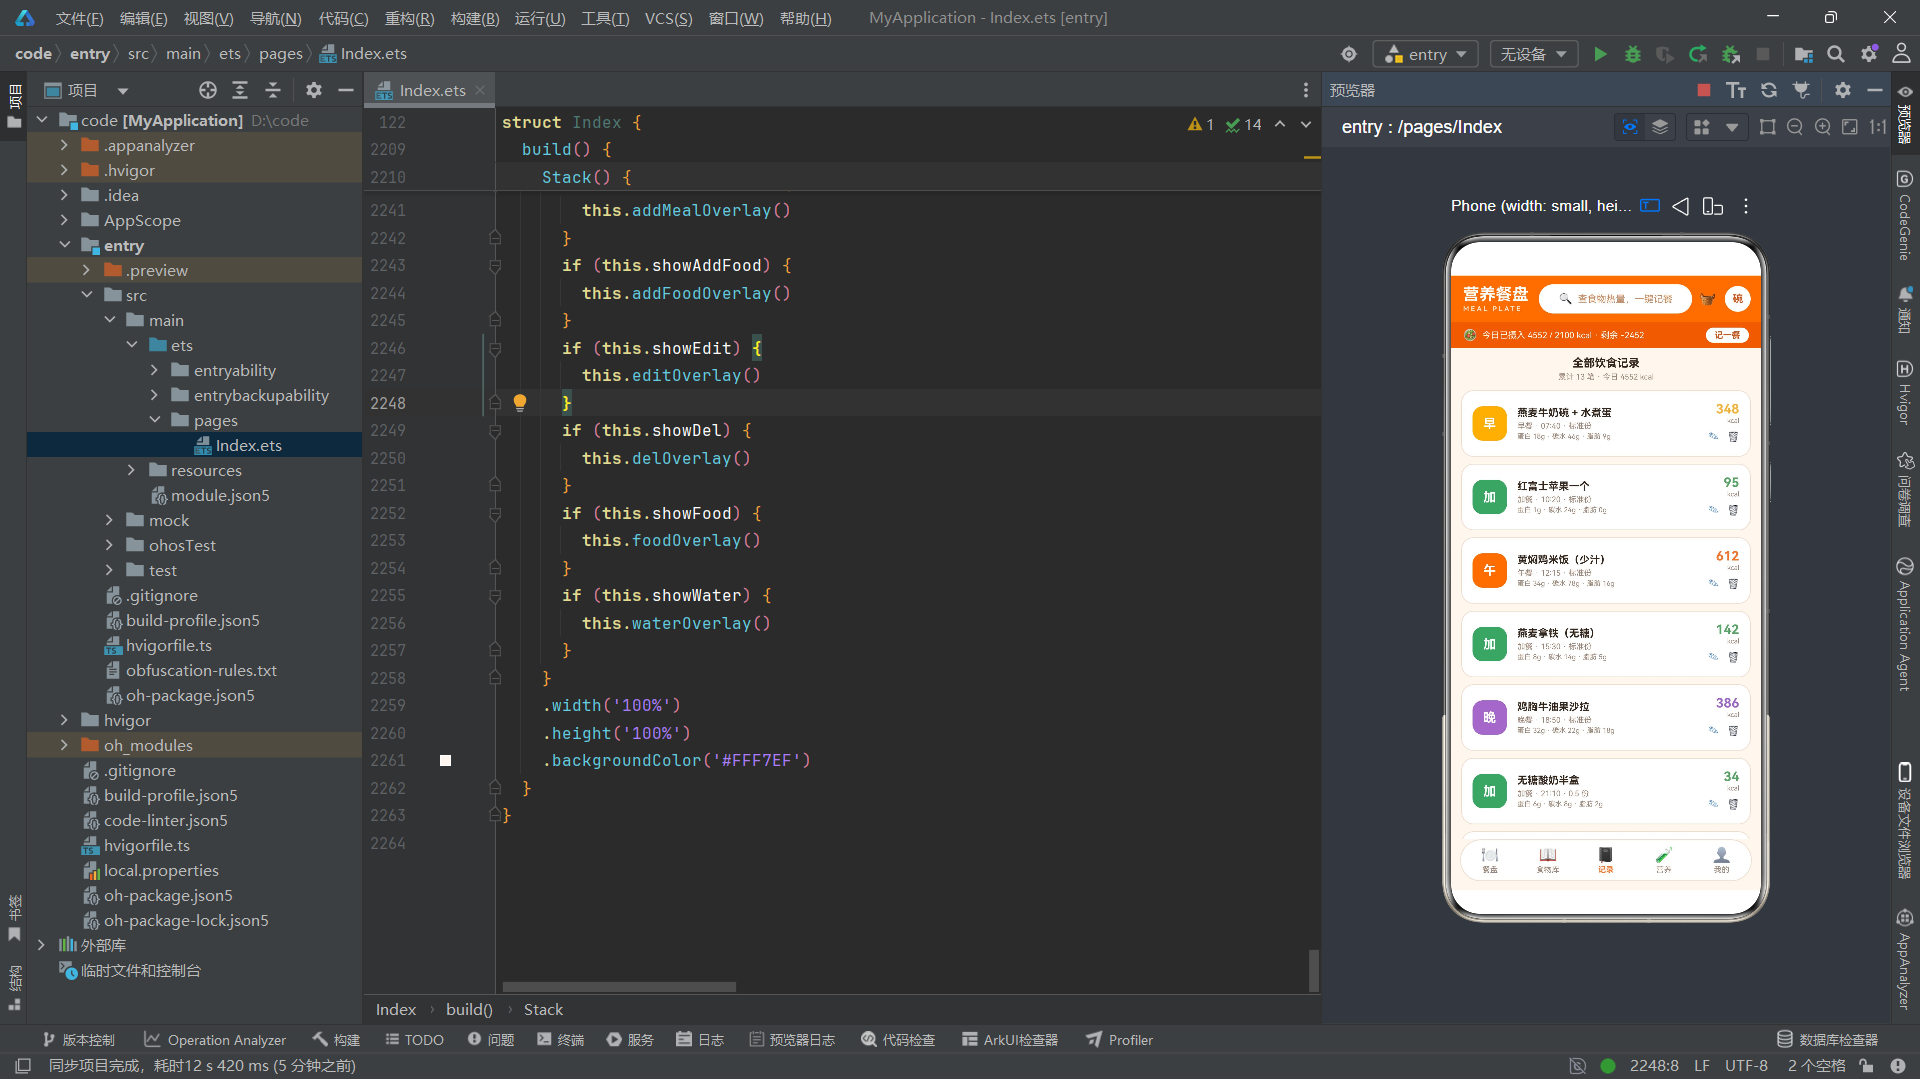The image size is (1920, 1080).
Task: Toggle inspector eye mode in previewer
Action: (1630, 127)
